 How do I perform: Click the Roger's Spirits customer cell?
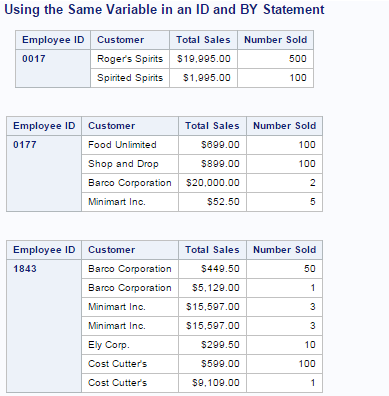(130, 59)
